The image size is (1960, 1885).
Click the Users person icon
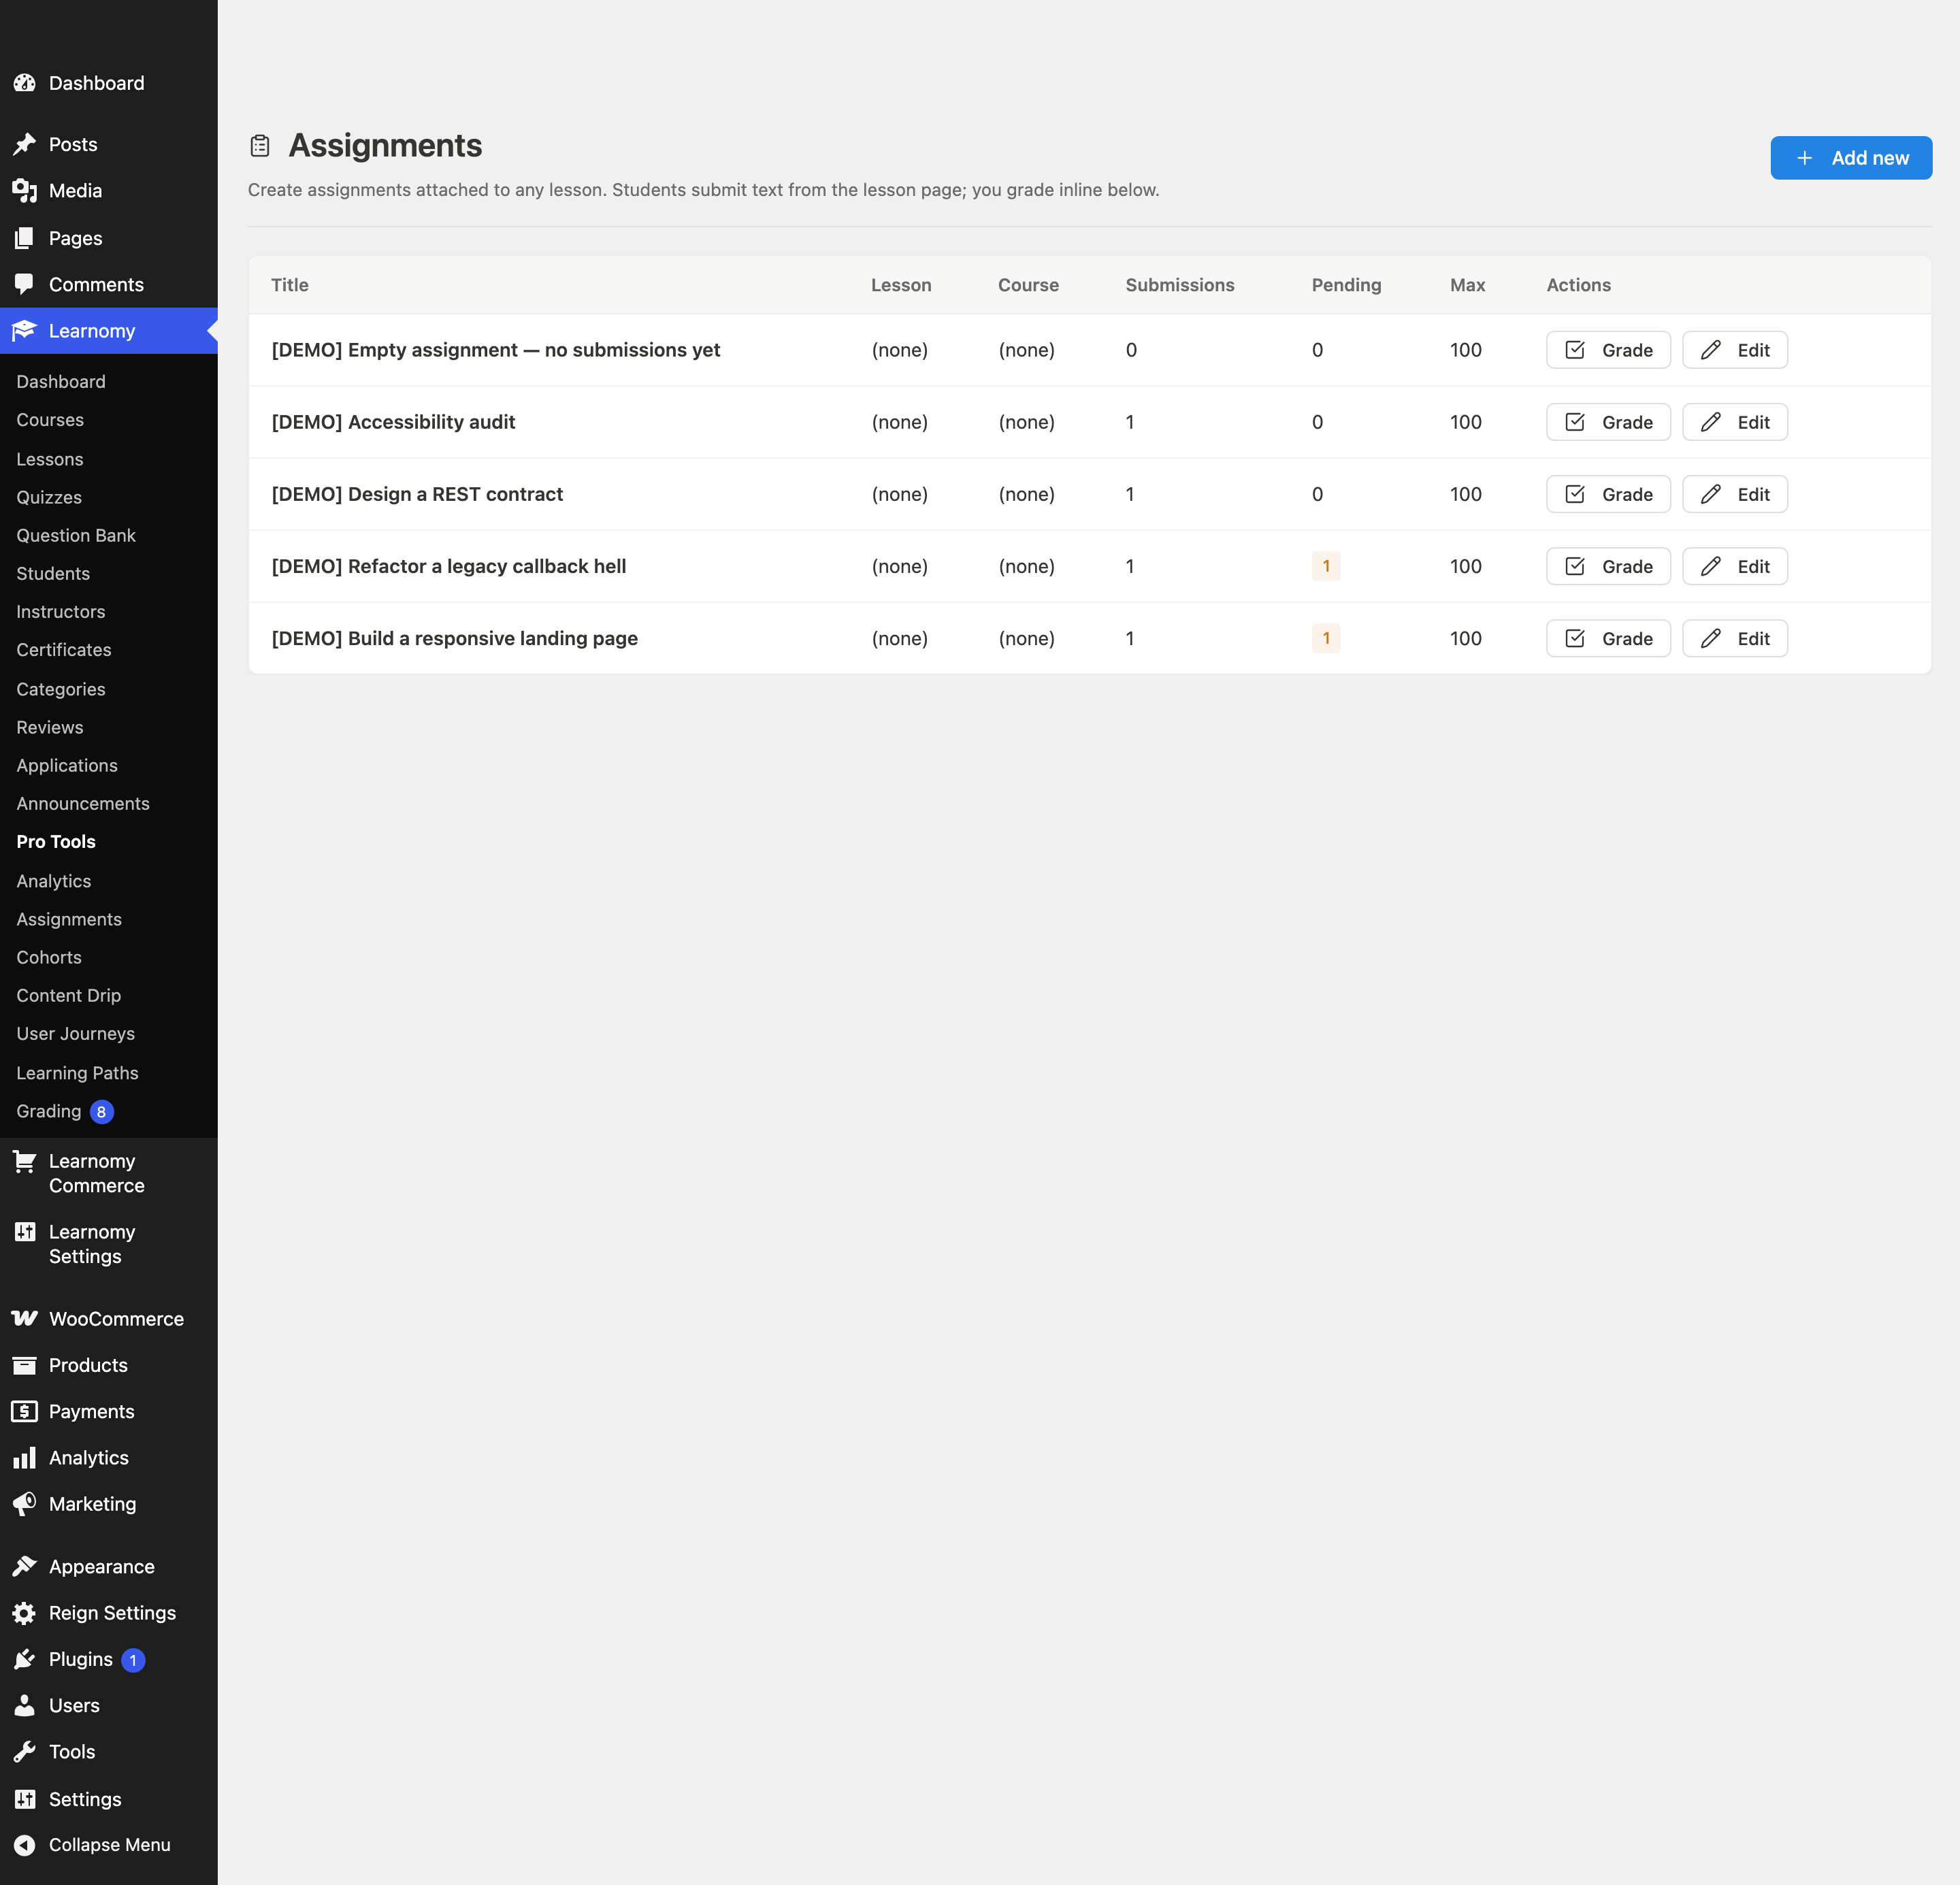pos(25,1706)
